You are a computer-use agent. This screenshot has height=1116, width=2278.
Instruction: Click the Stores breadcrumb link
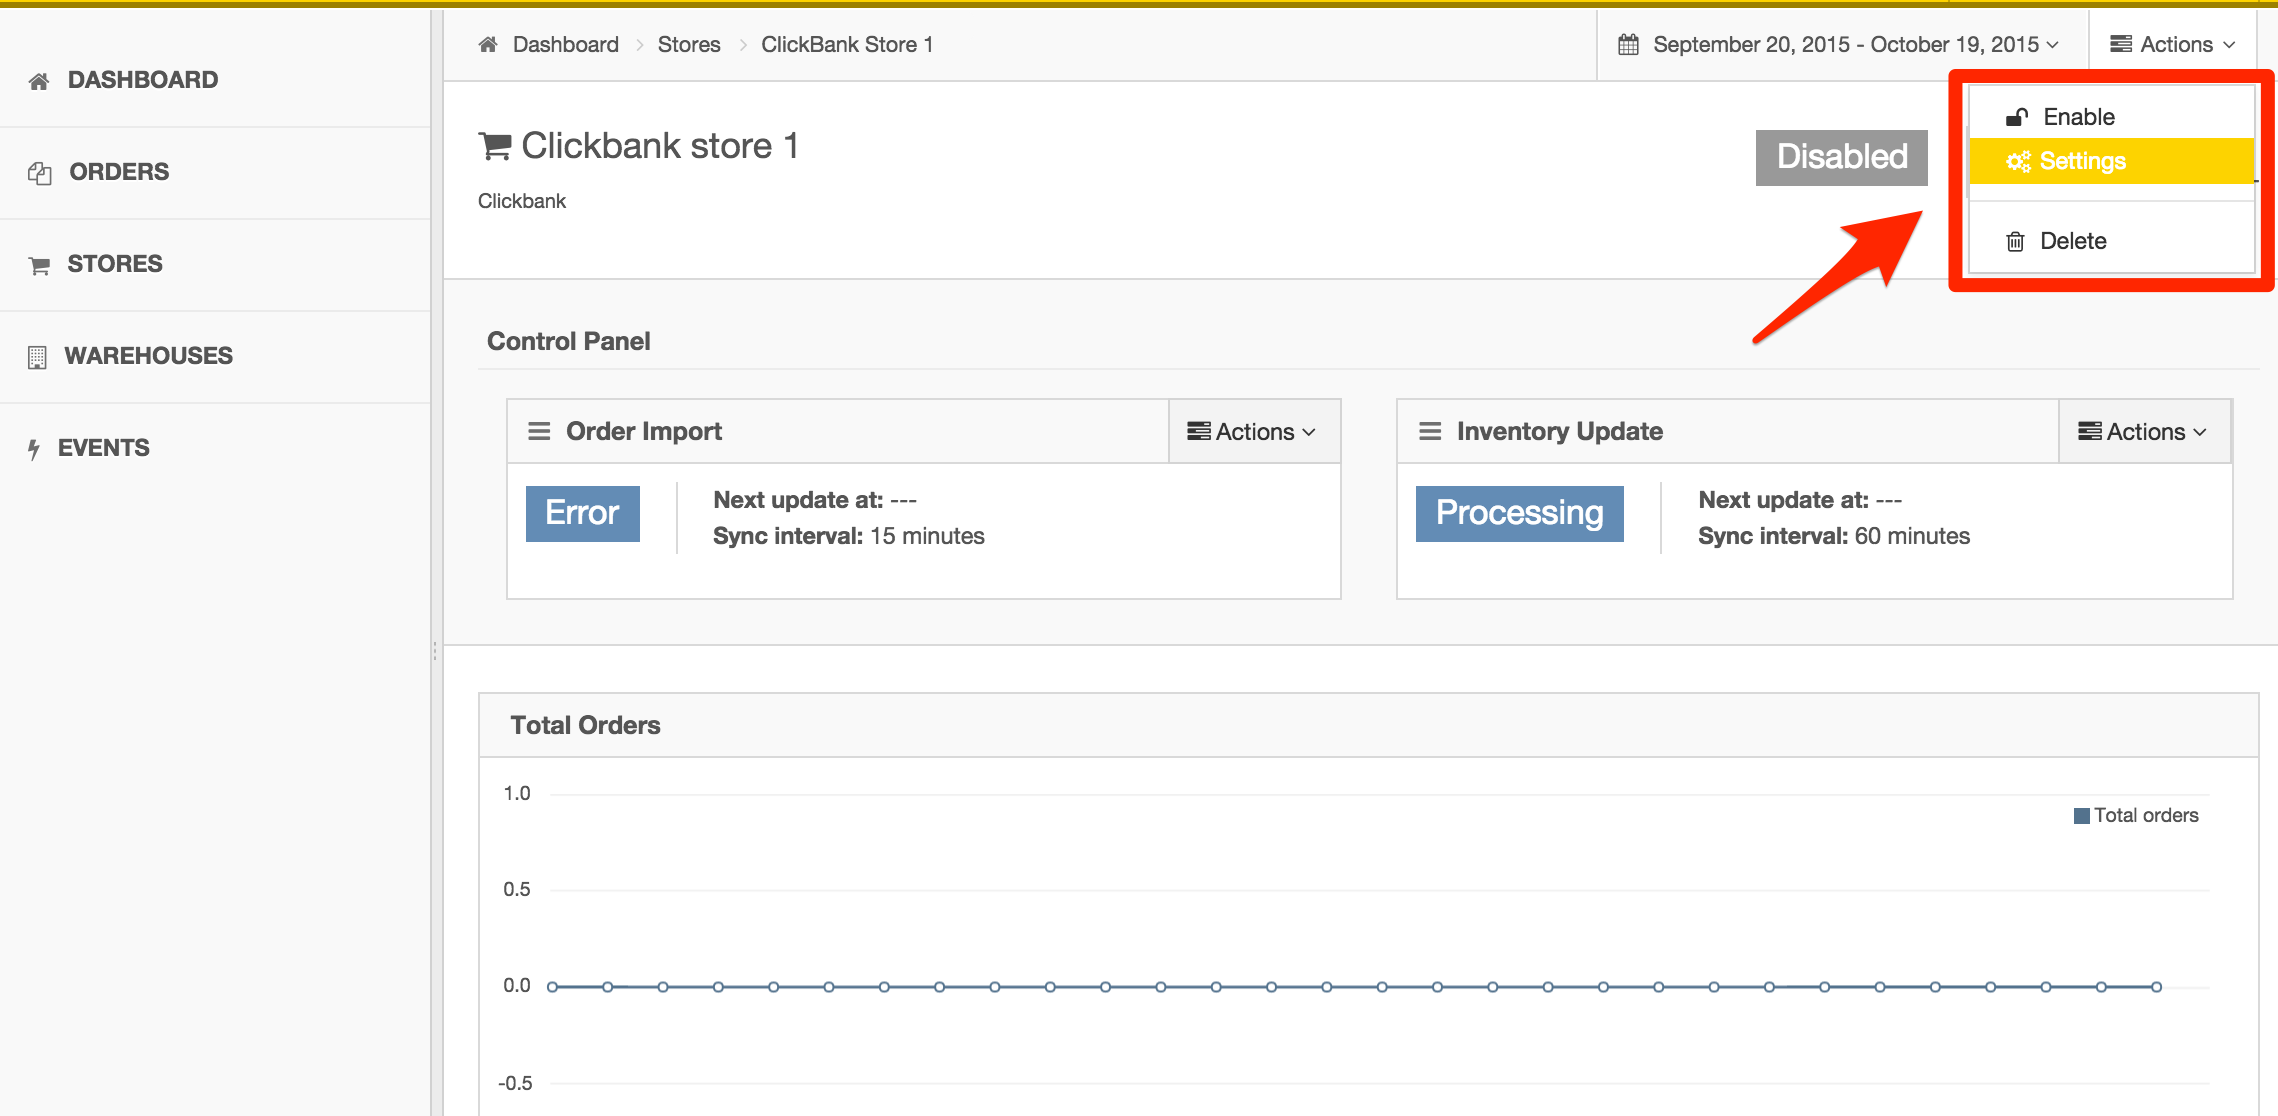tap(689, 44)
